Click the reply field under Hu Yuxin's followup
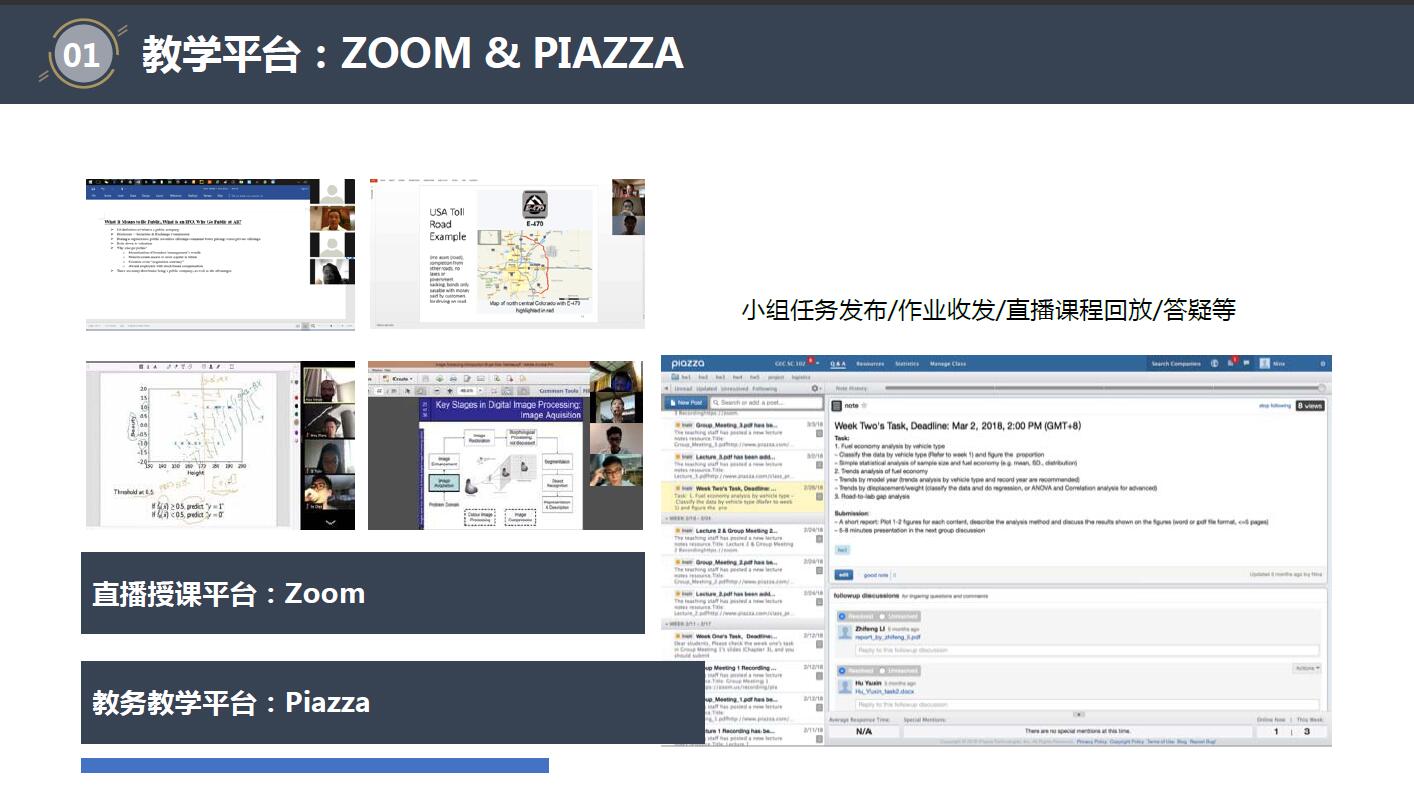This screenshot has width=1414, height=793. point(1088,704)
